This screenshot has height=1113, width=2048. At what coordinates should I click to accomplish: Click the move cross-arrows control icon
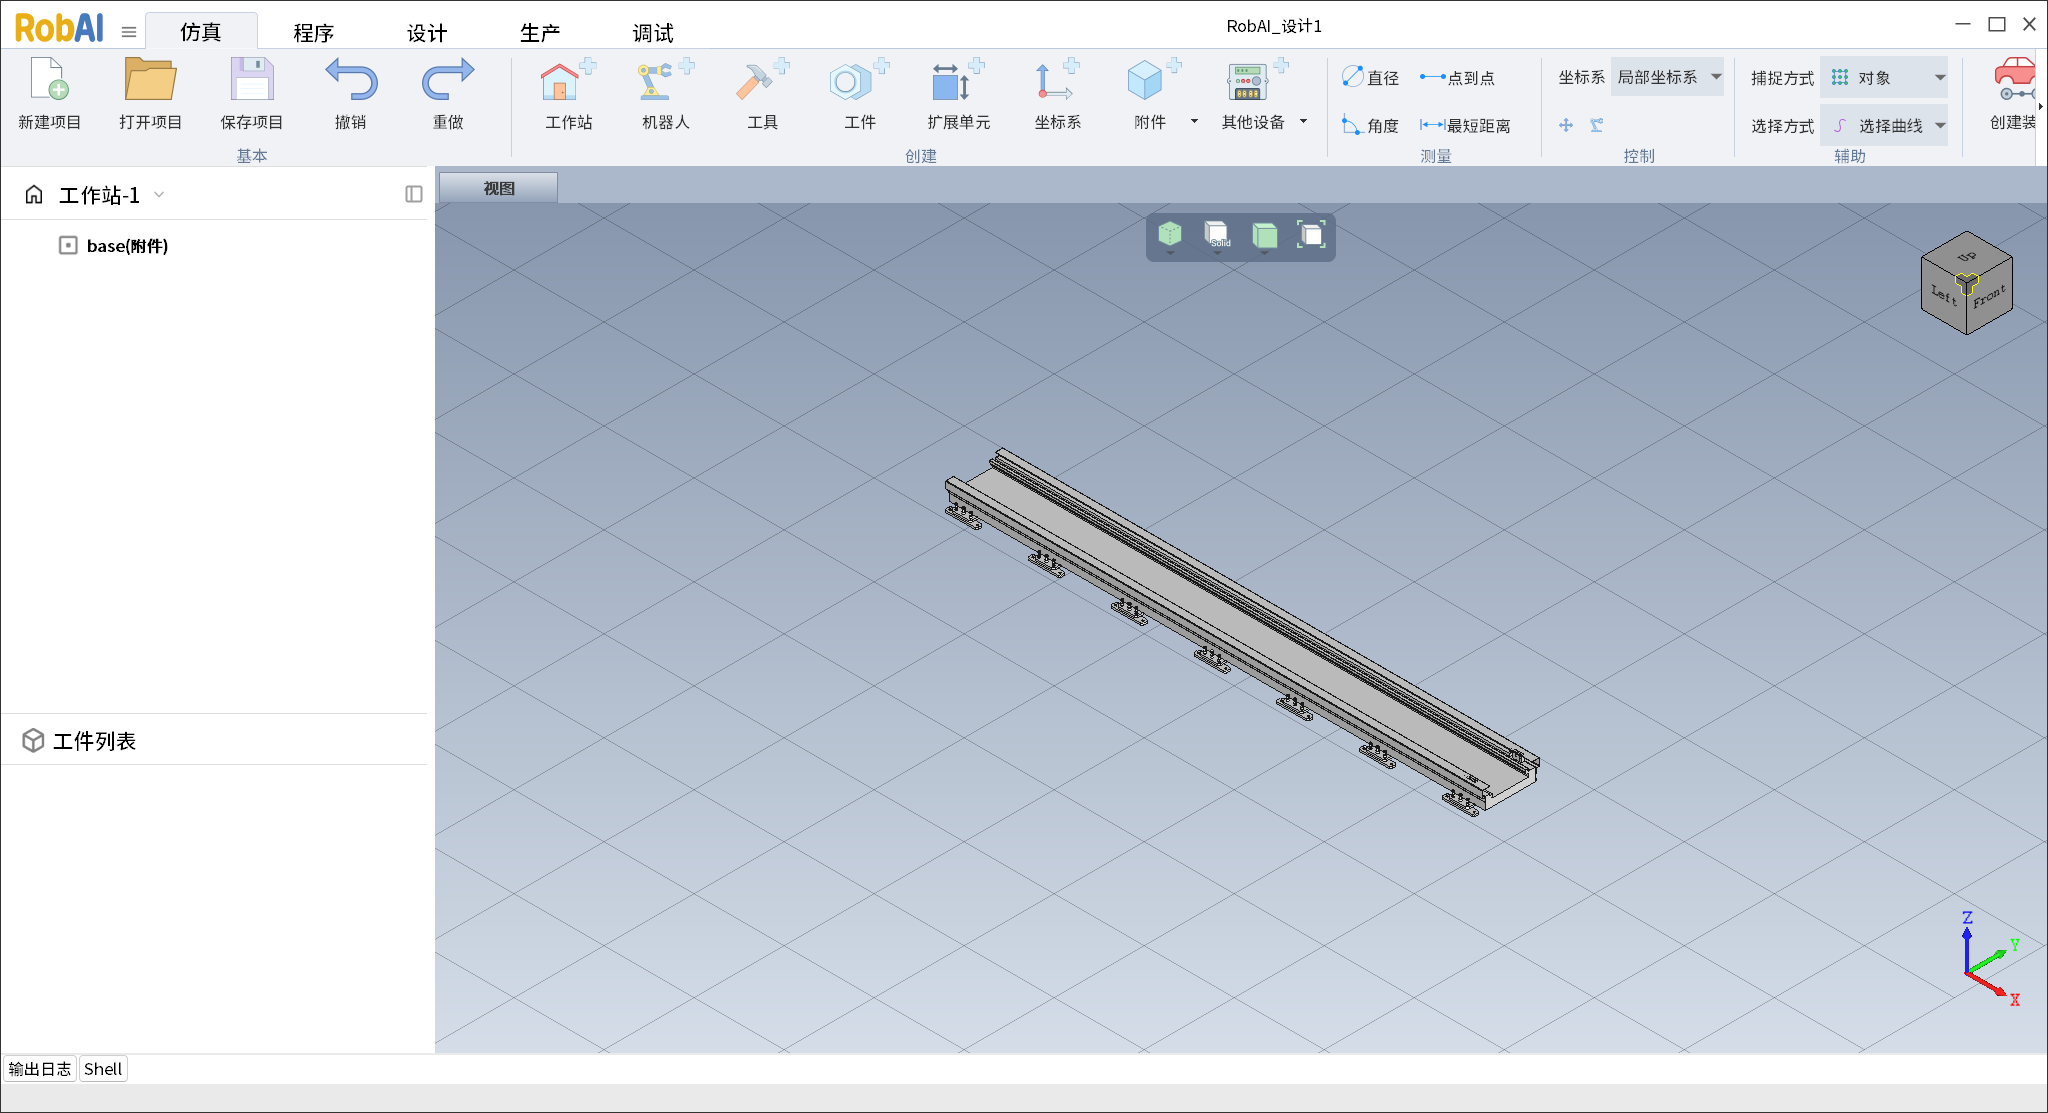pyautogui.click(x=1566, y=125)
